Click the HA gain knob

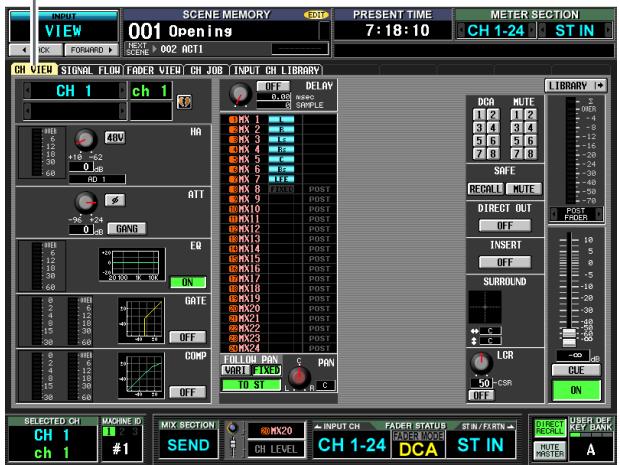pyautogui.click(x=86, y=140)
